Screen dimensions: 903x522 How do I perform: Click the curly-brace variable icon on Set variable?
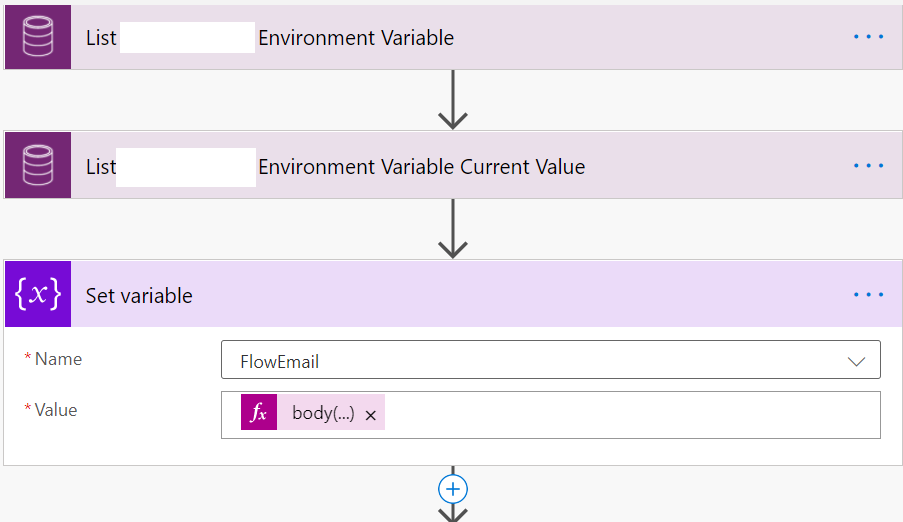[38, 294]
